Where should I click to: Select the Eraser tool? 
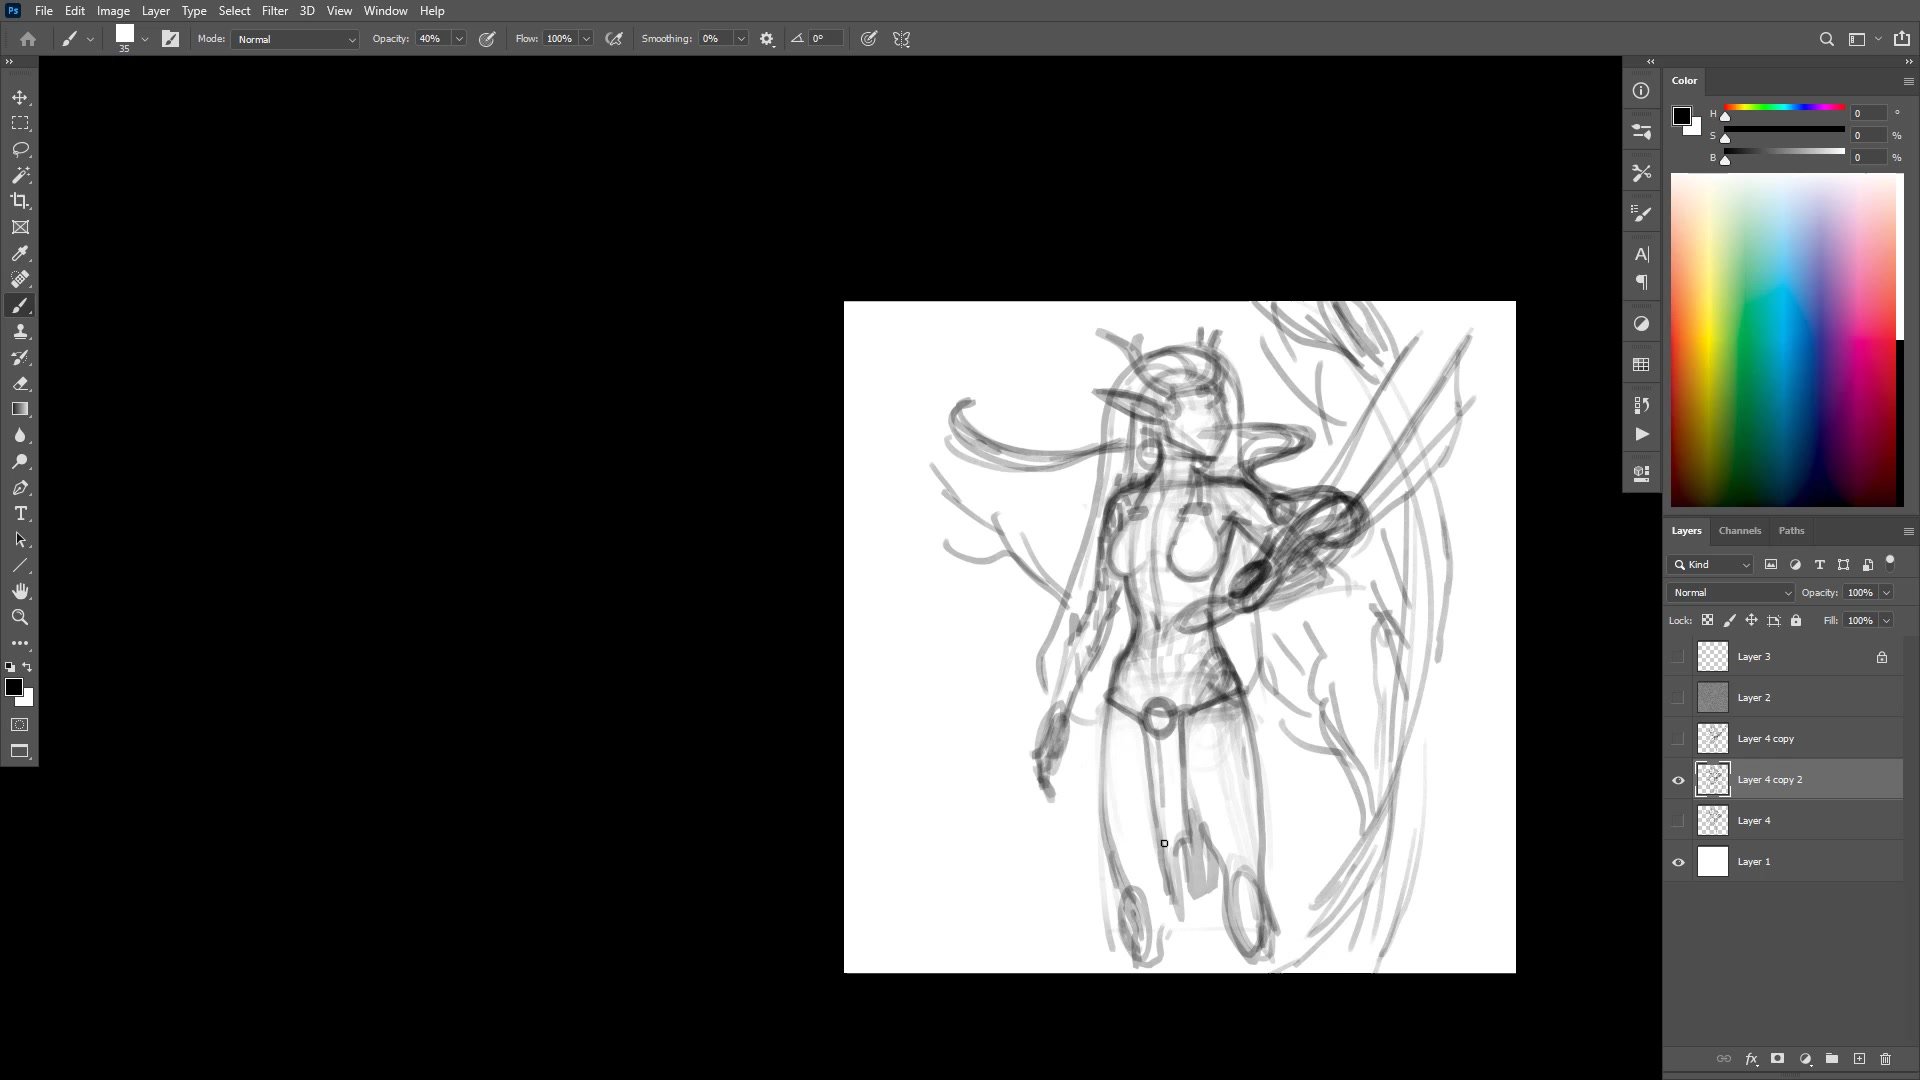click(20, 384)
